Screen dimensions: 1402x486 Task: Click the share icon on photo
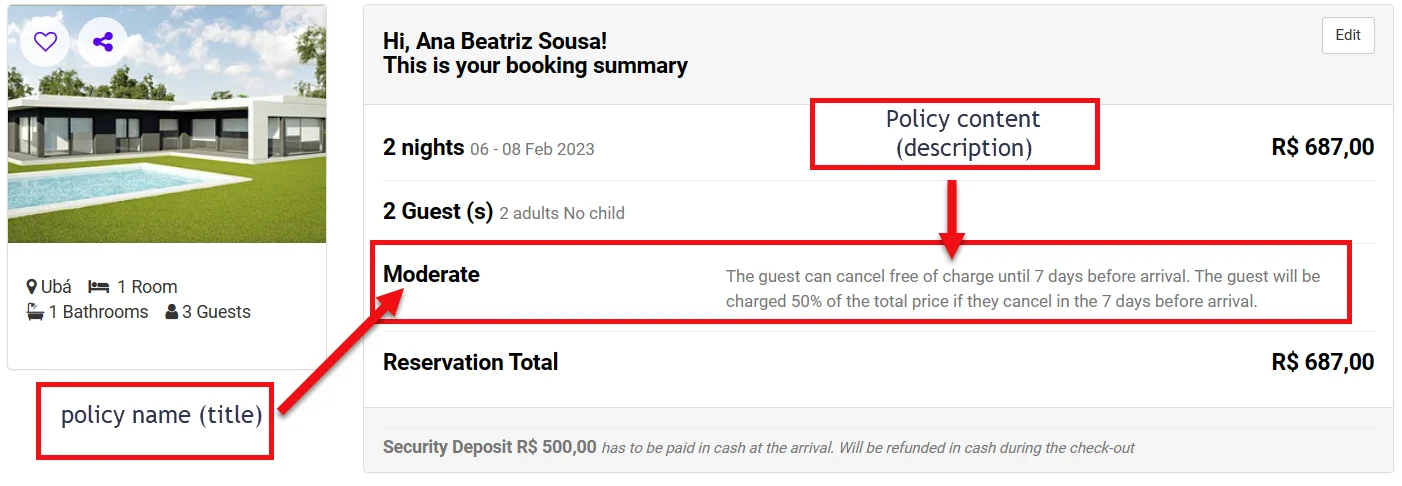point(102,42)
